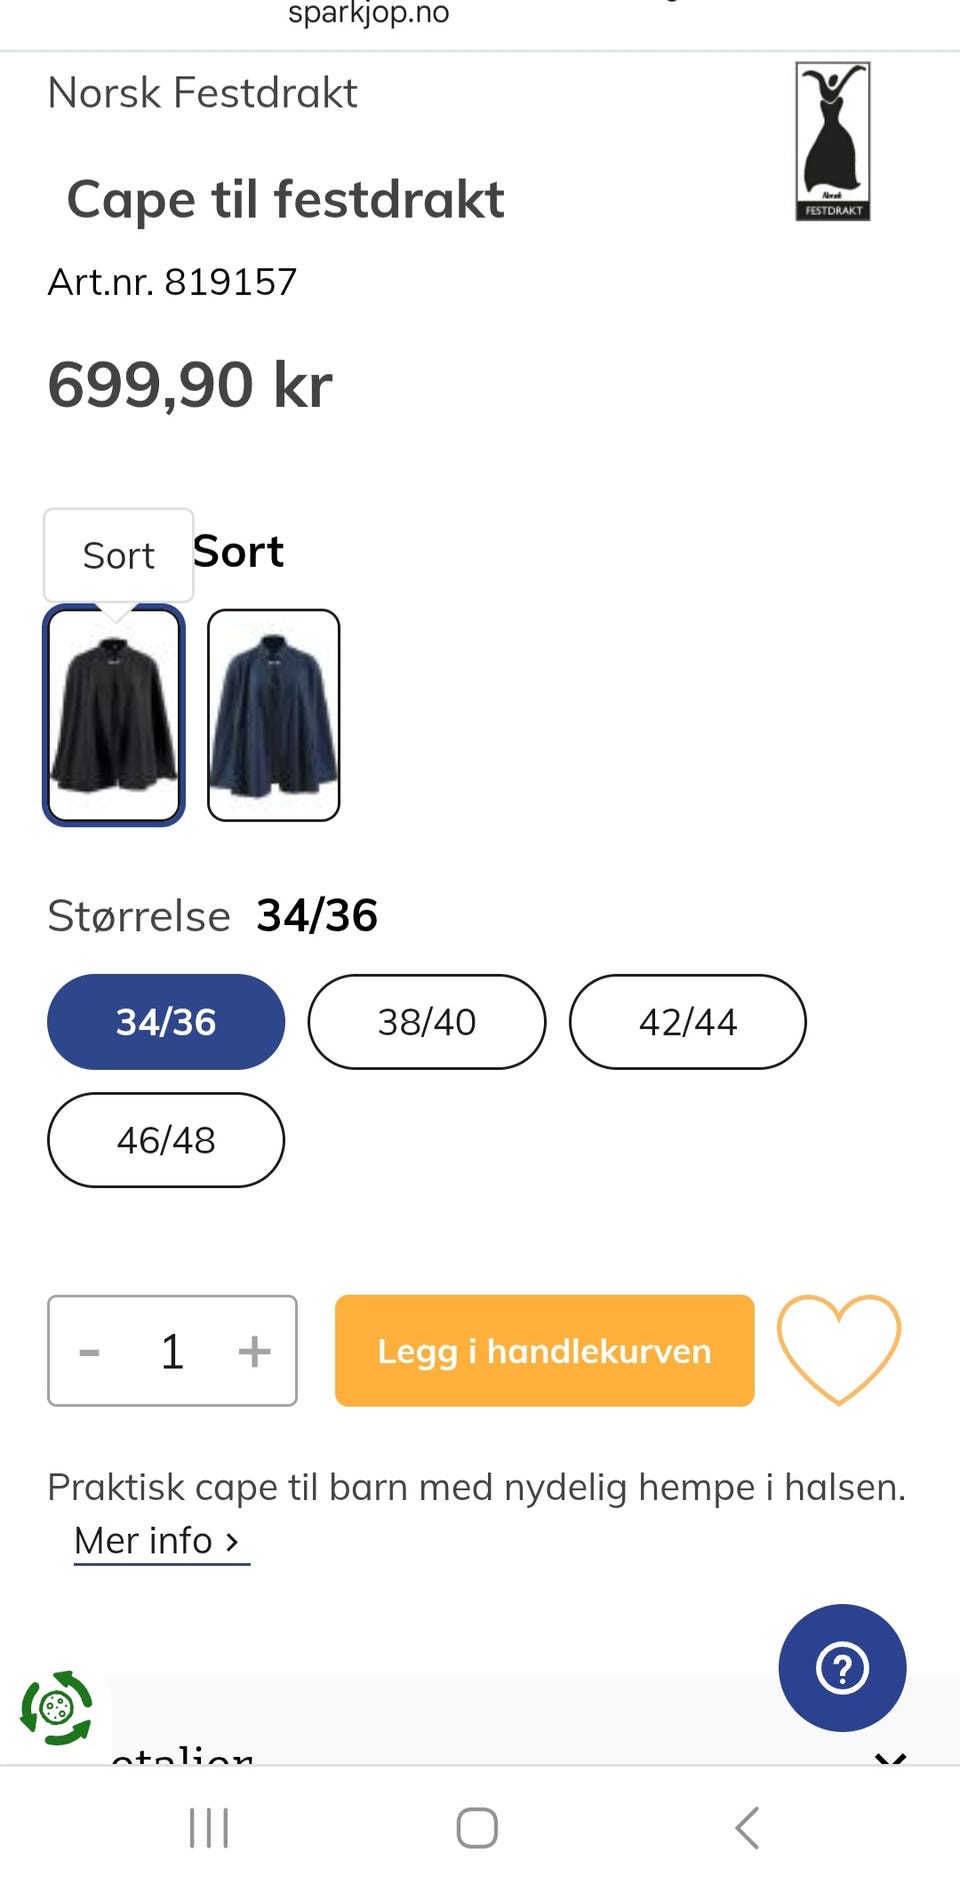Viewport: 960px width, 1892px height.
Task: Select the navy blue cape color thumbnail
Action: point(274,715)
